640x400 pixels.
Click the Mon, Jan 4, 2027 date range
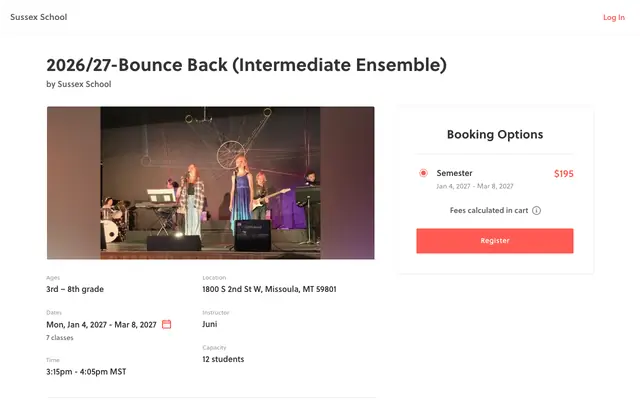click(x=101, y=325)
